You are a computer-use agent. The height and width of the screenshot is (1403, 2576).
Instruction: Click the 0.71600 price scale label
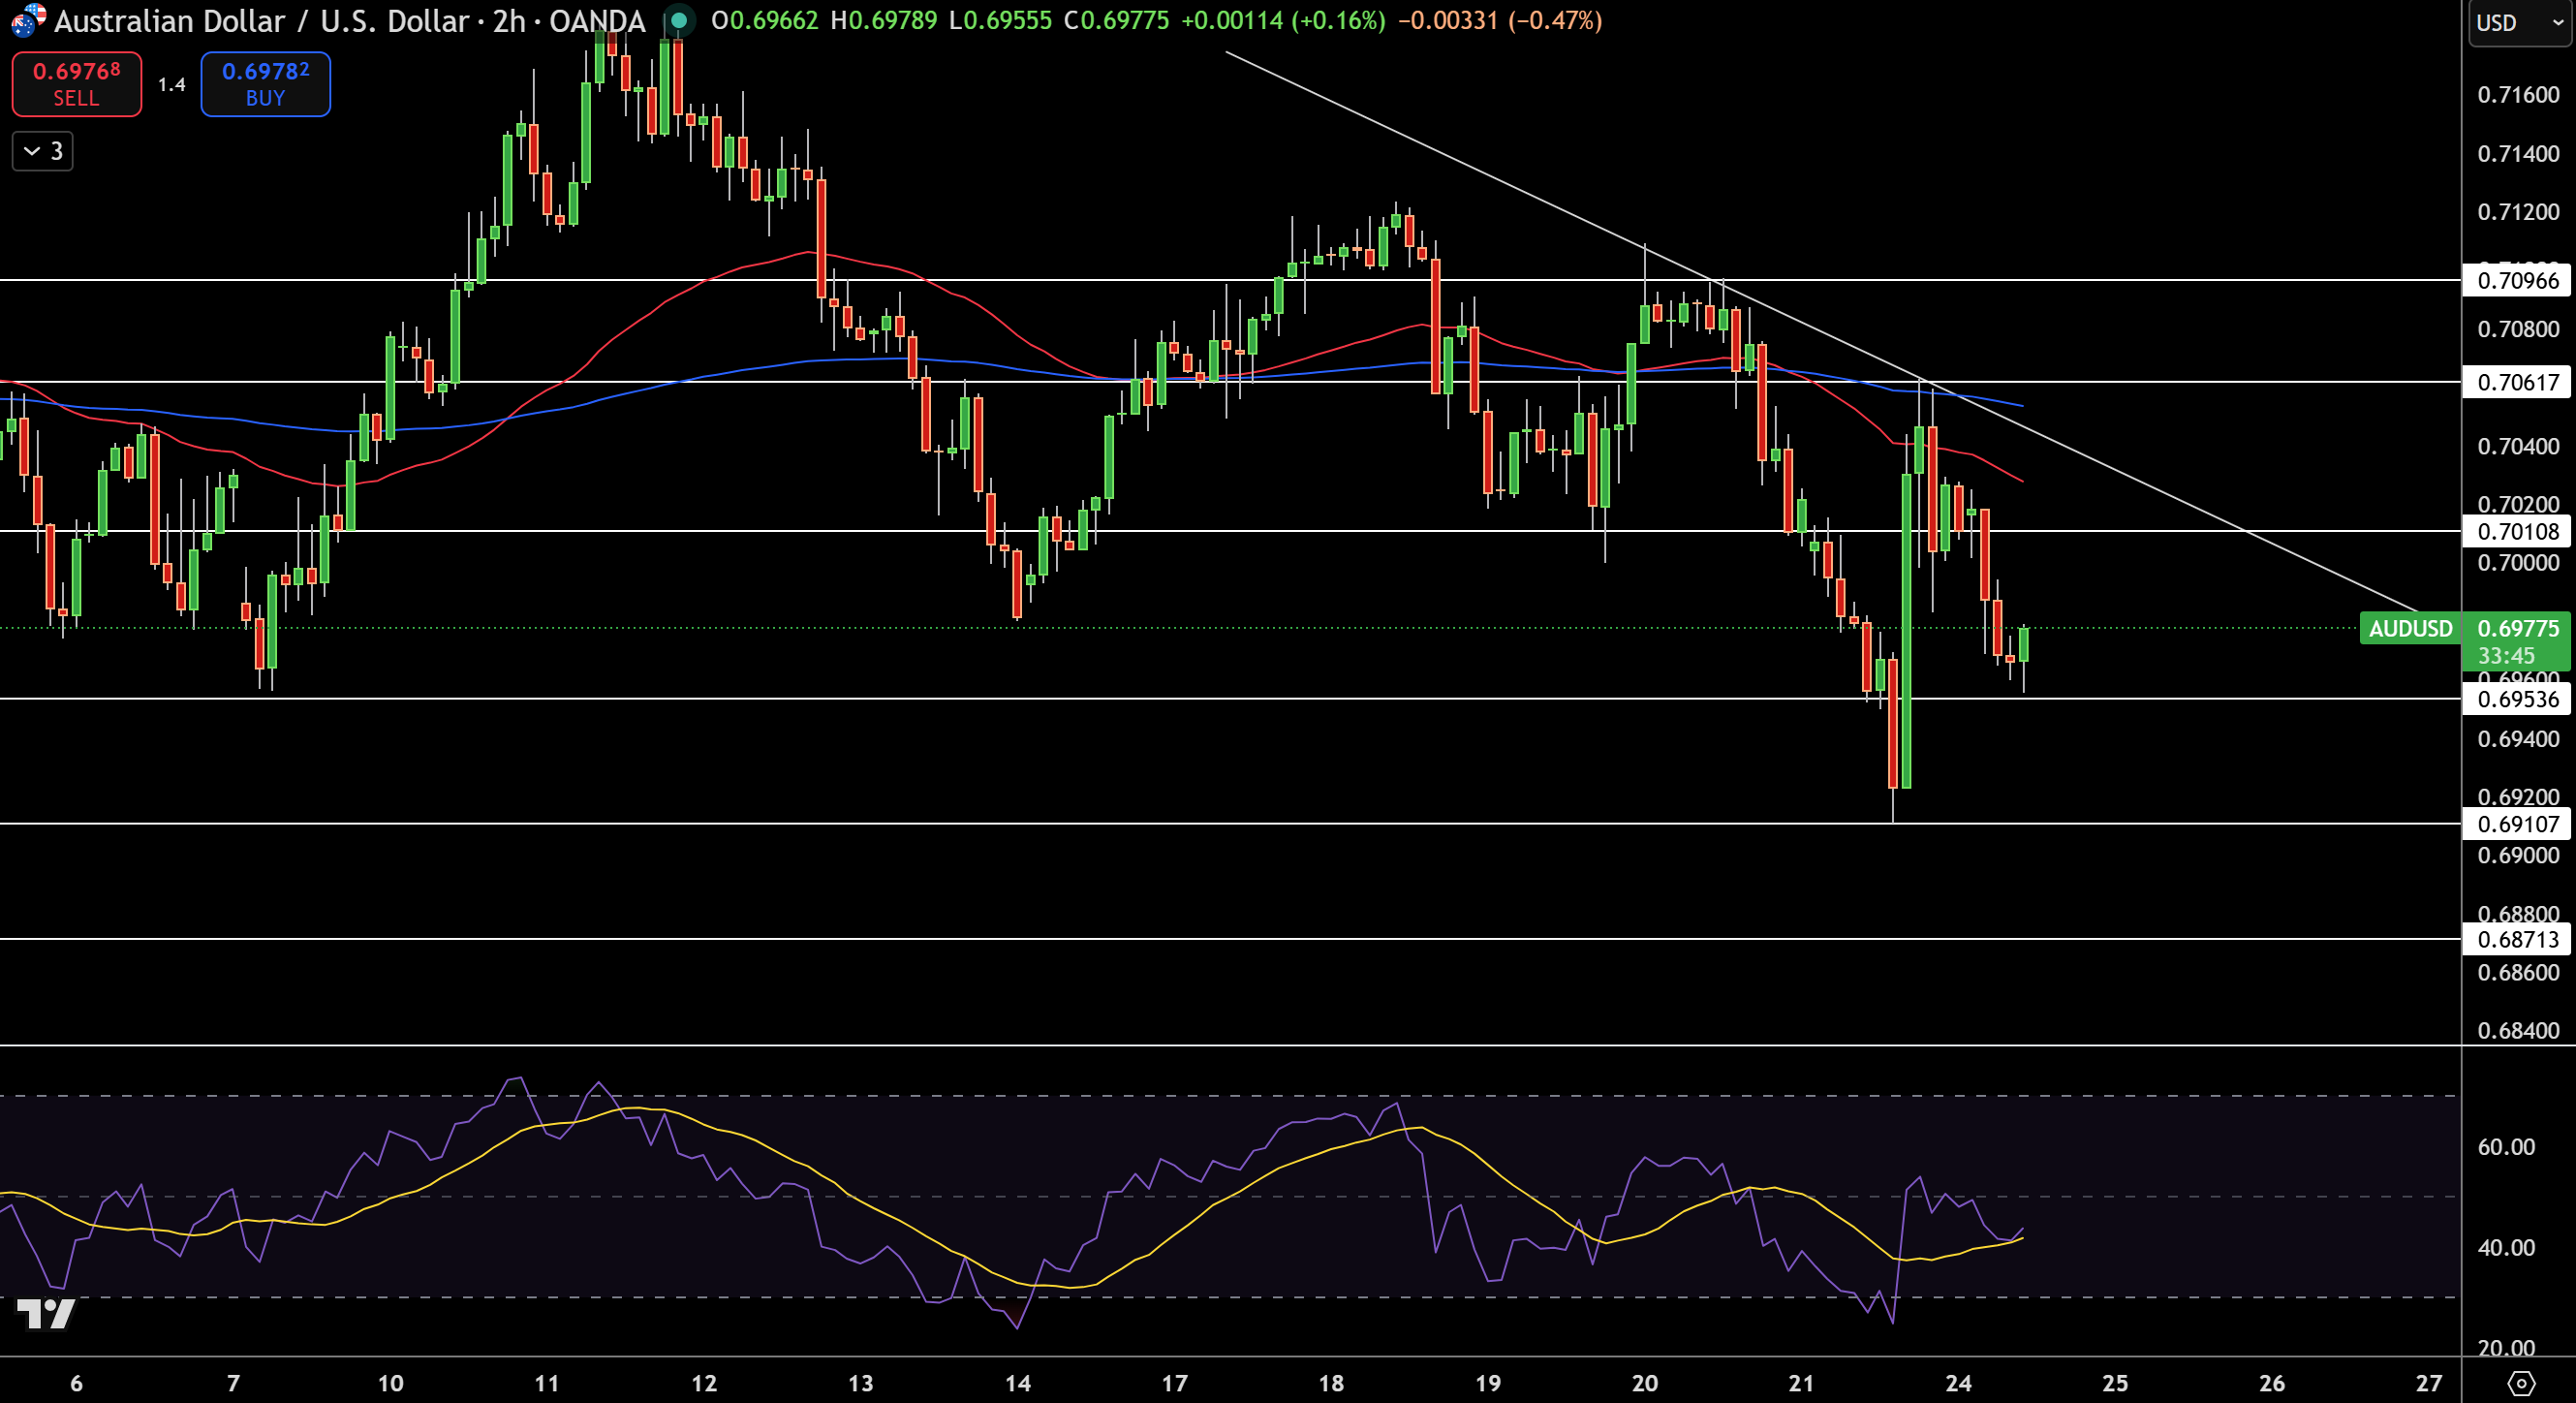pyautogui.click(x=2517, y=95)
